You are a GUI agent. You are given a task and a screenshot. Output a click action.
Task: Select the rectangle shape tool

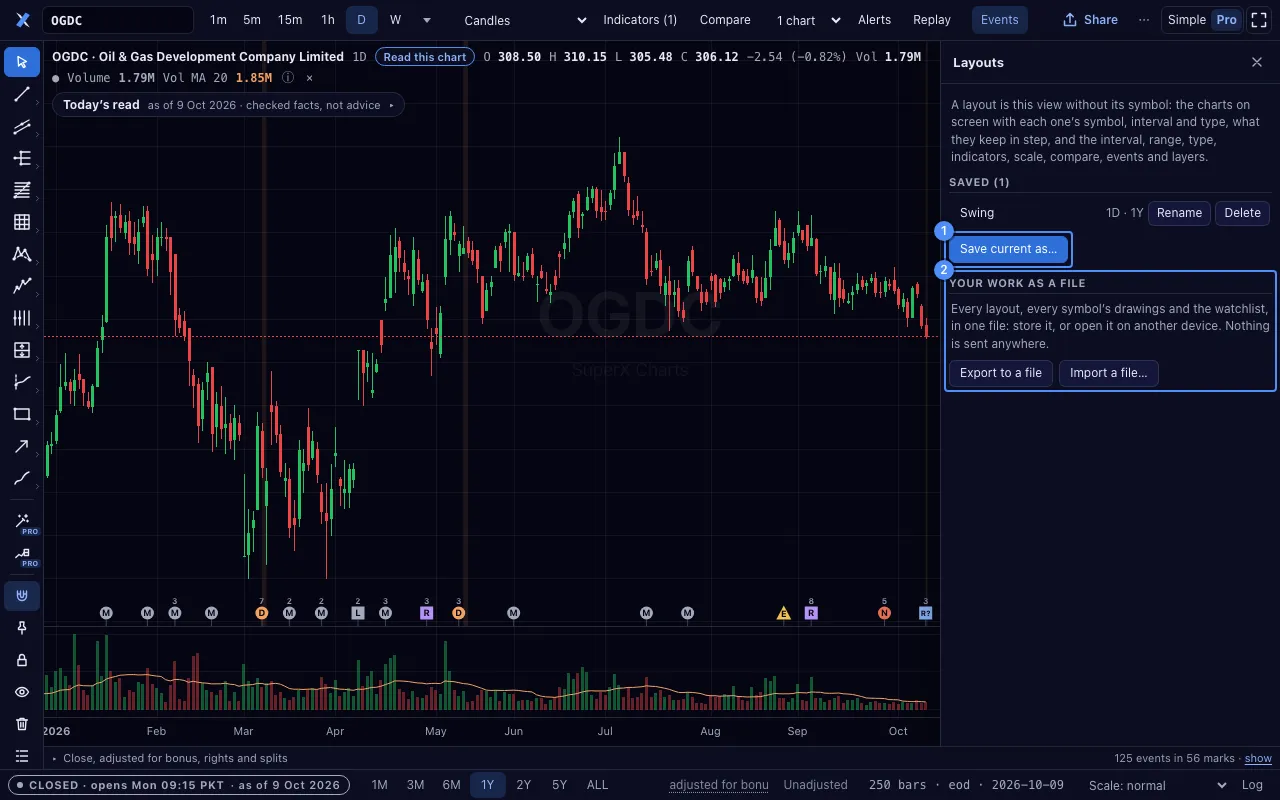22,415
